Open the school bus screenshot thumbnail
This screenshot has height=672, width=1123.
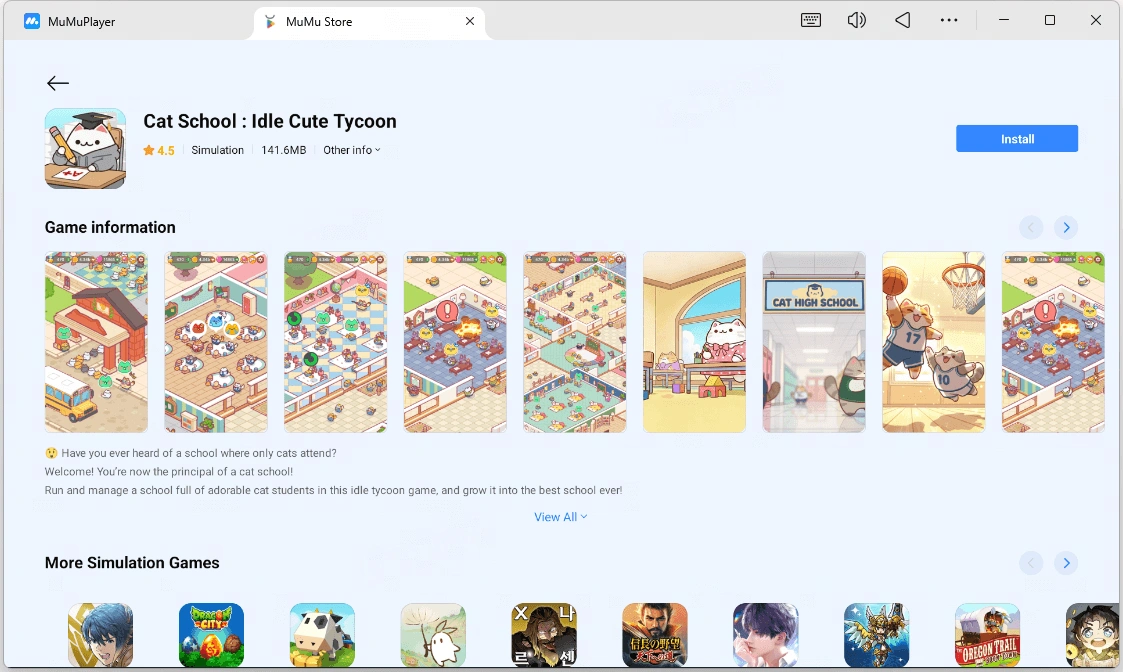(97, 342)
